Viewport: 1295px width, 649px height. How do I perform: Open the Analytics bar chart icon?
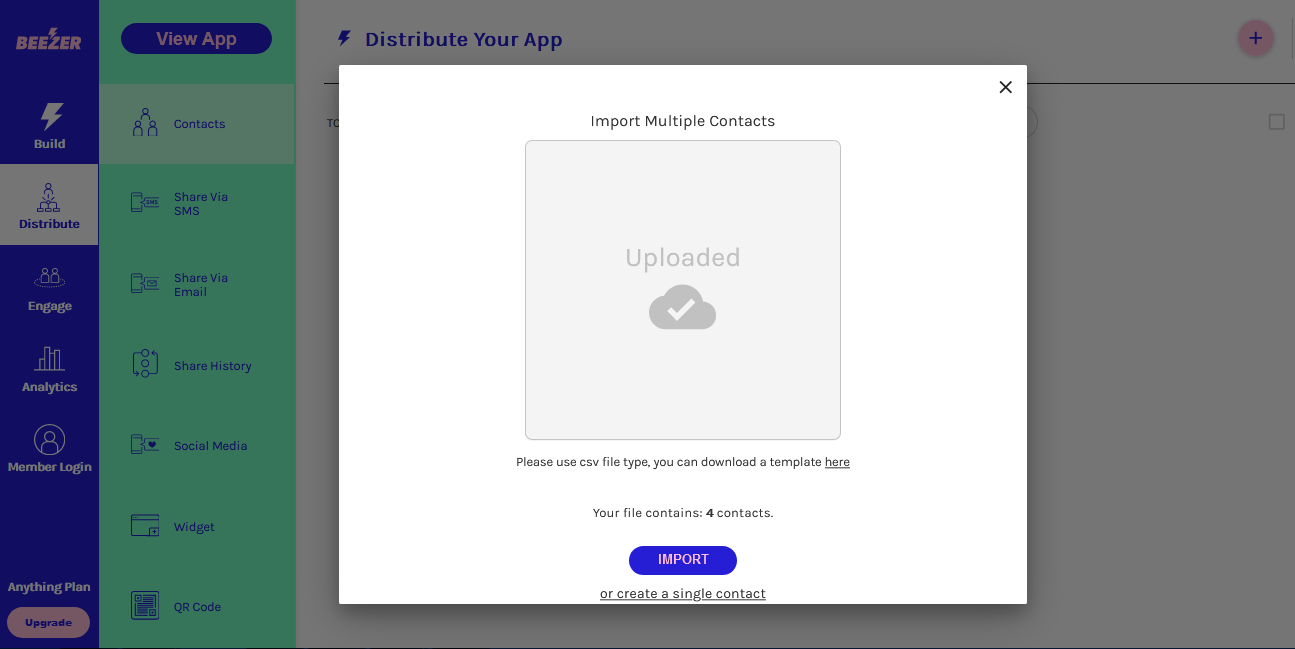click(x=49, y=358)
